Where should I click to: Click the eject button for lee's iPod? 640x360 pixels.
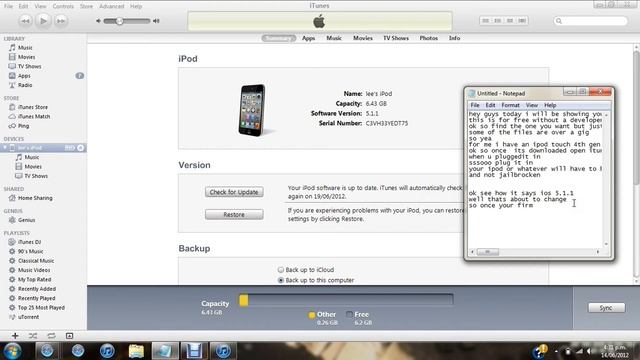click(80, 148)
